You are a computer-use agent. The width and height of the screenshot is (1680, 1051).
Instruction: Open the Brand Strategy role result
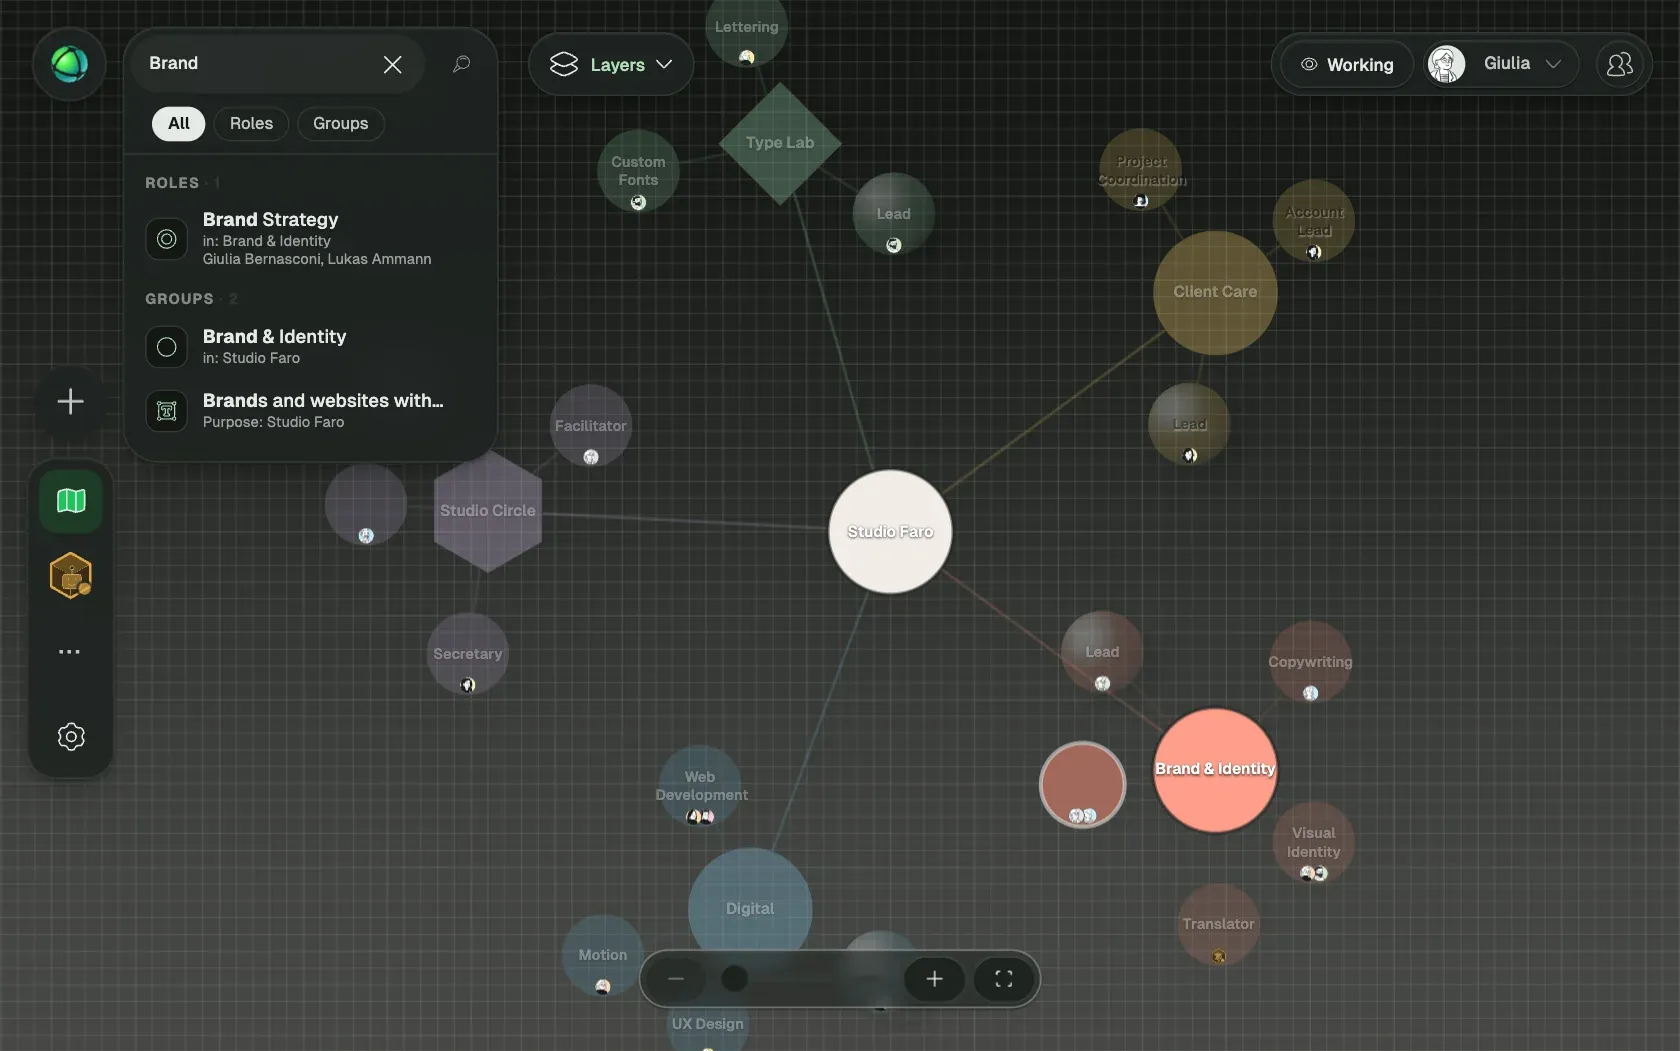(310, 239)
